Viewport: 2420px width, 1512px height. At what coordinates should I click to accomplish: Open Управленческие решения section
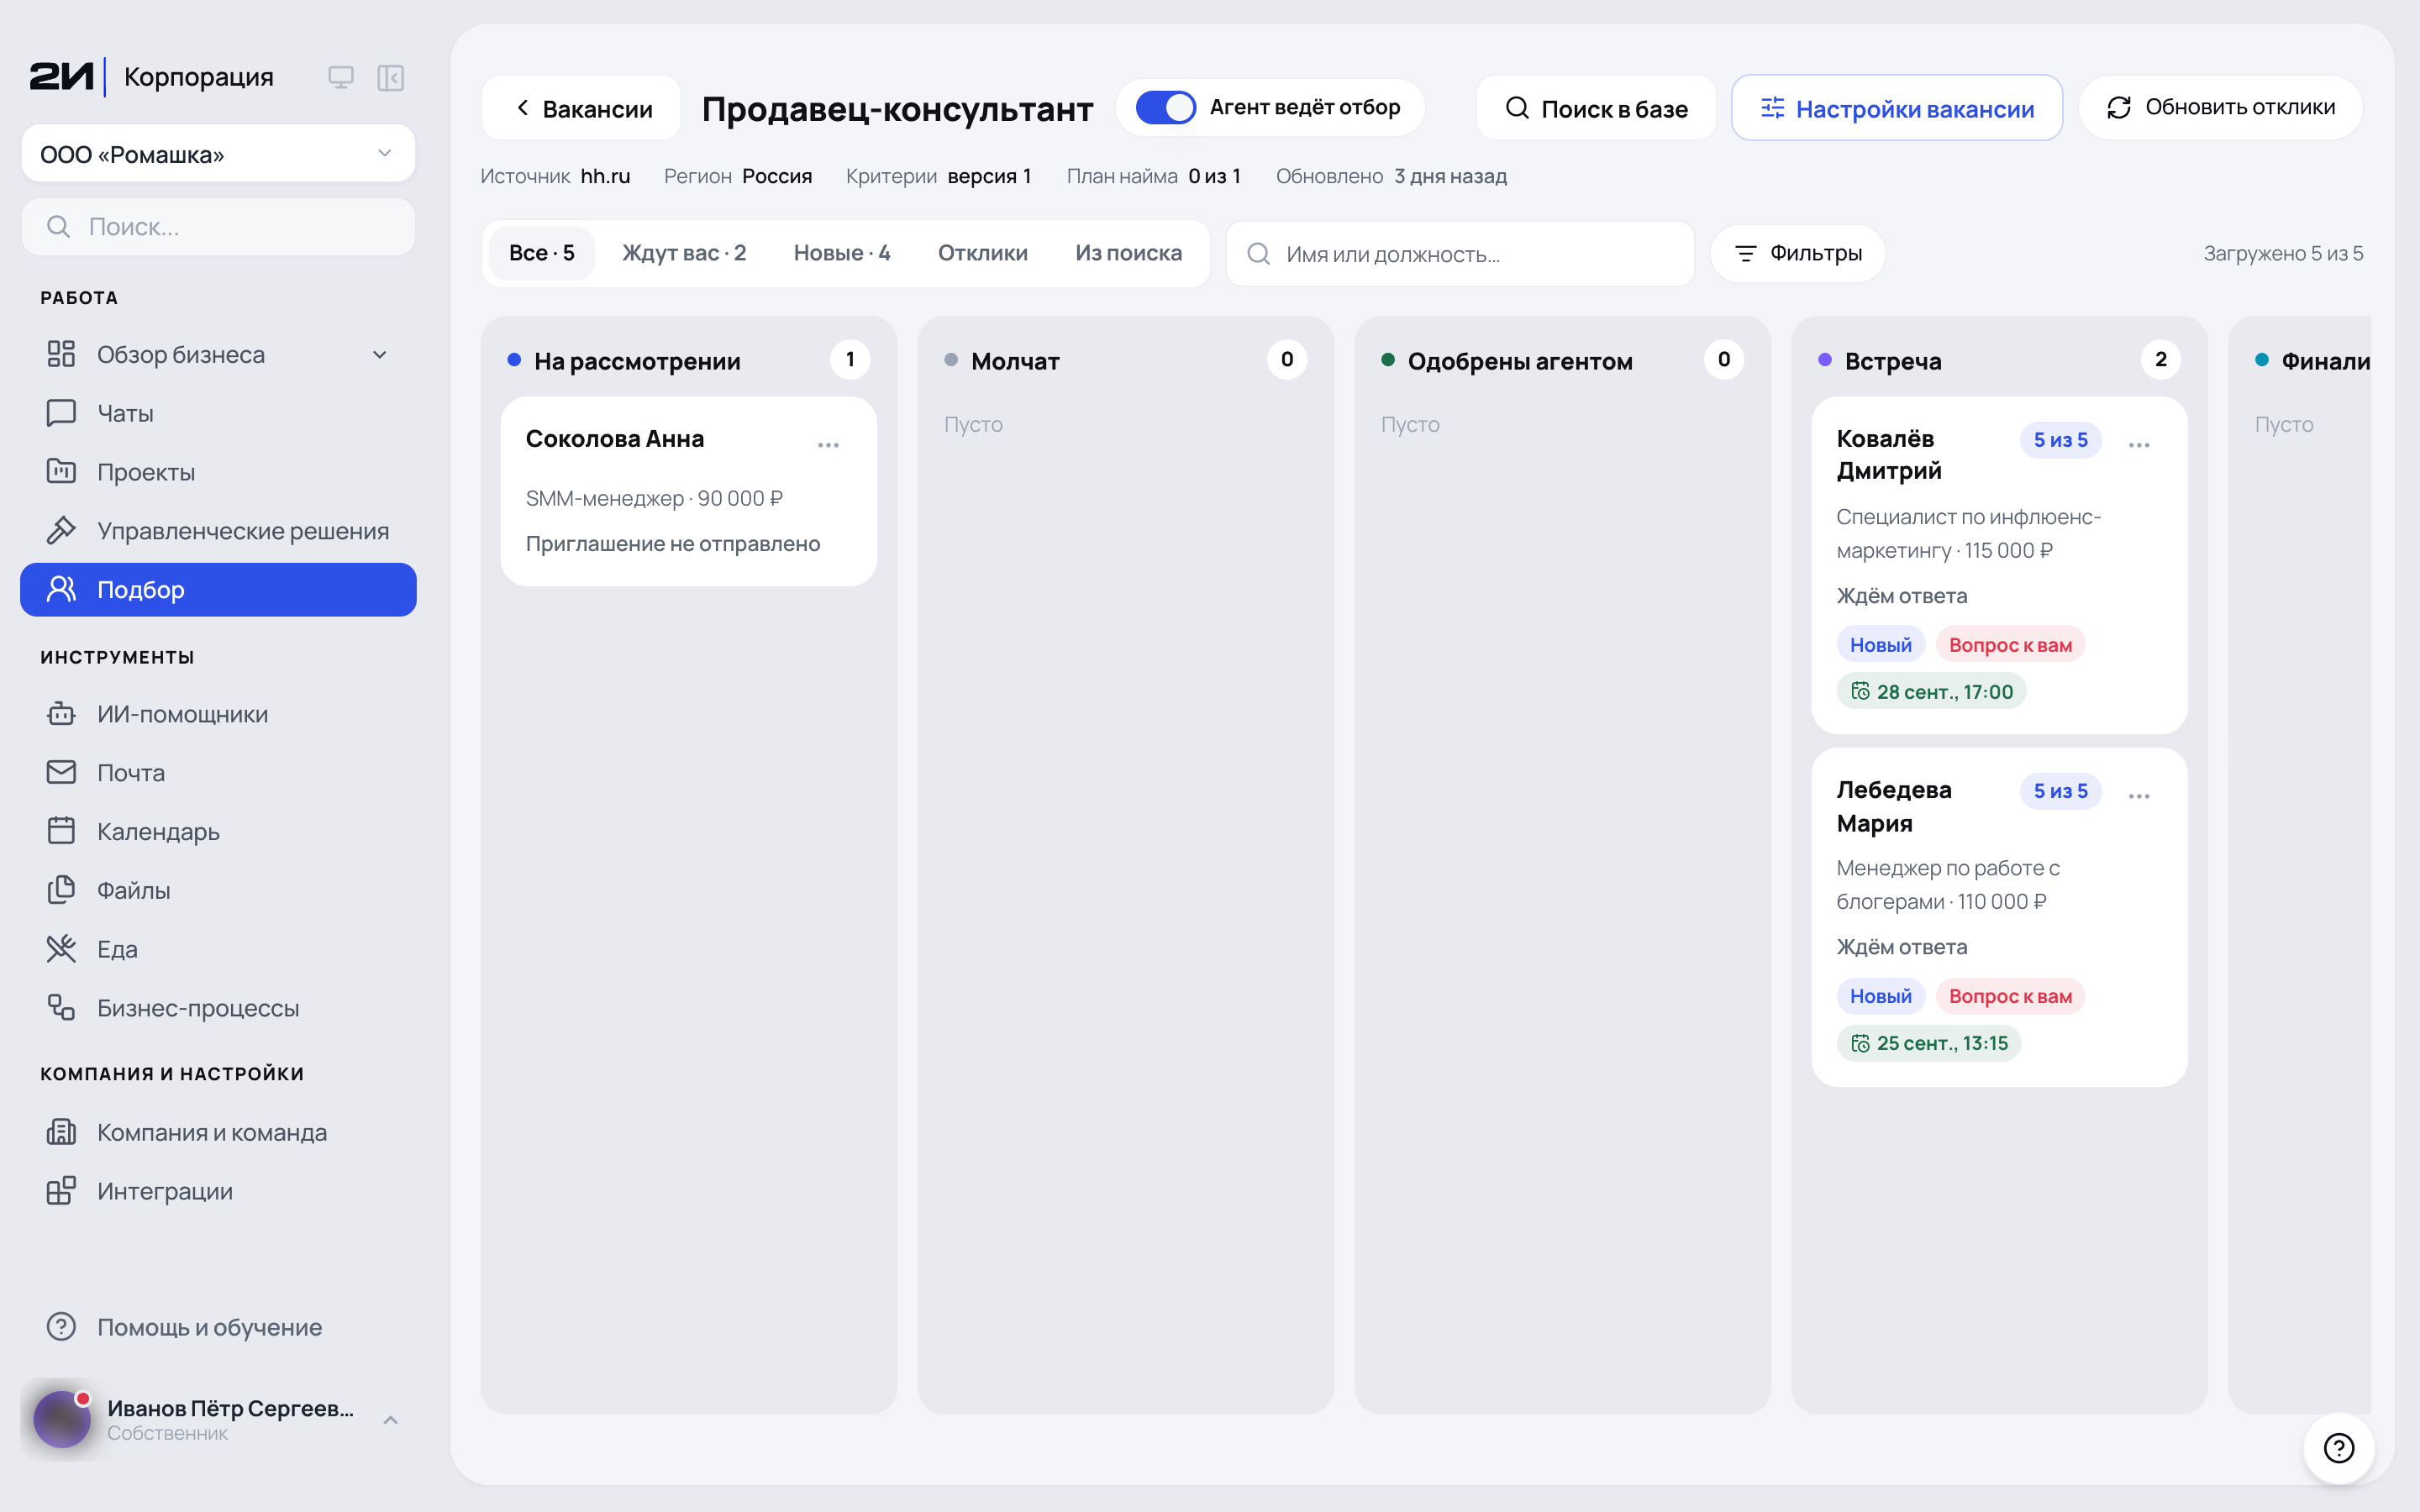(218, 531)
